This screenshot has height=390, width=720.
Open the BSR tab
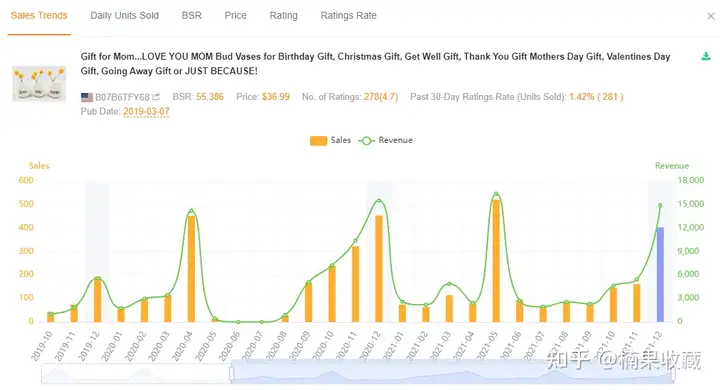coord(191,16)
